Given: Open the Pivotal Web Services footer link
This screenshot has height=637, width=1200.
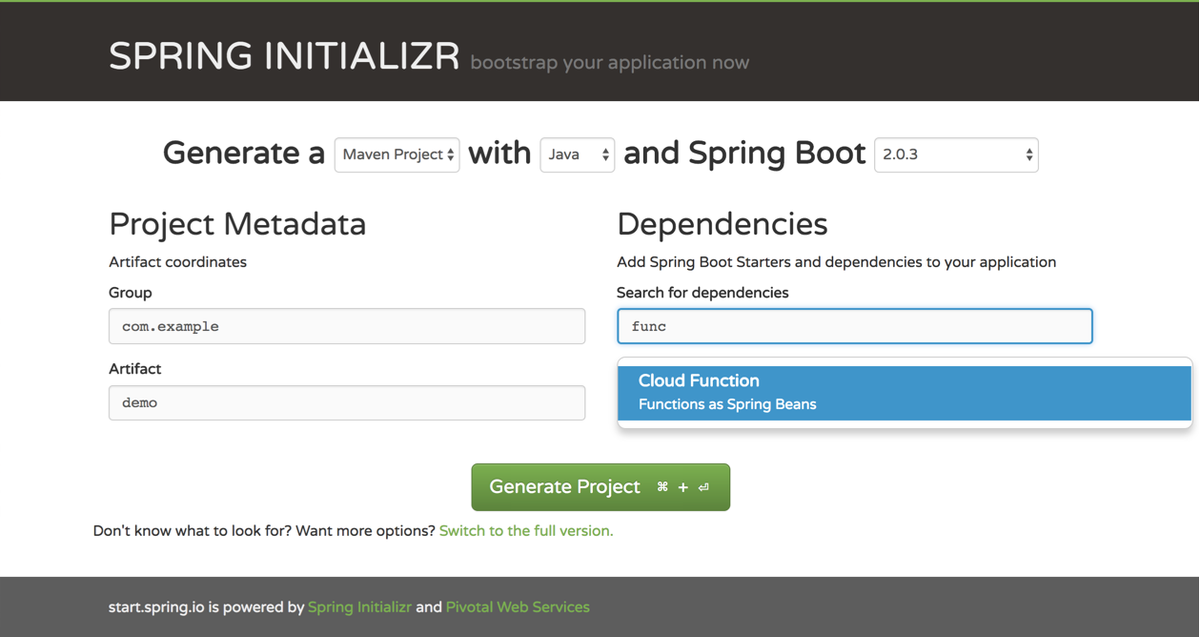Looking at the screenshot, I should click(x=517, y=606).
